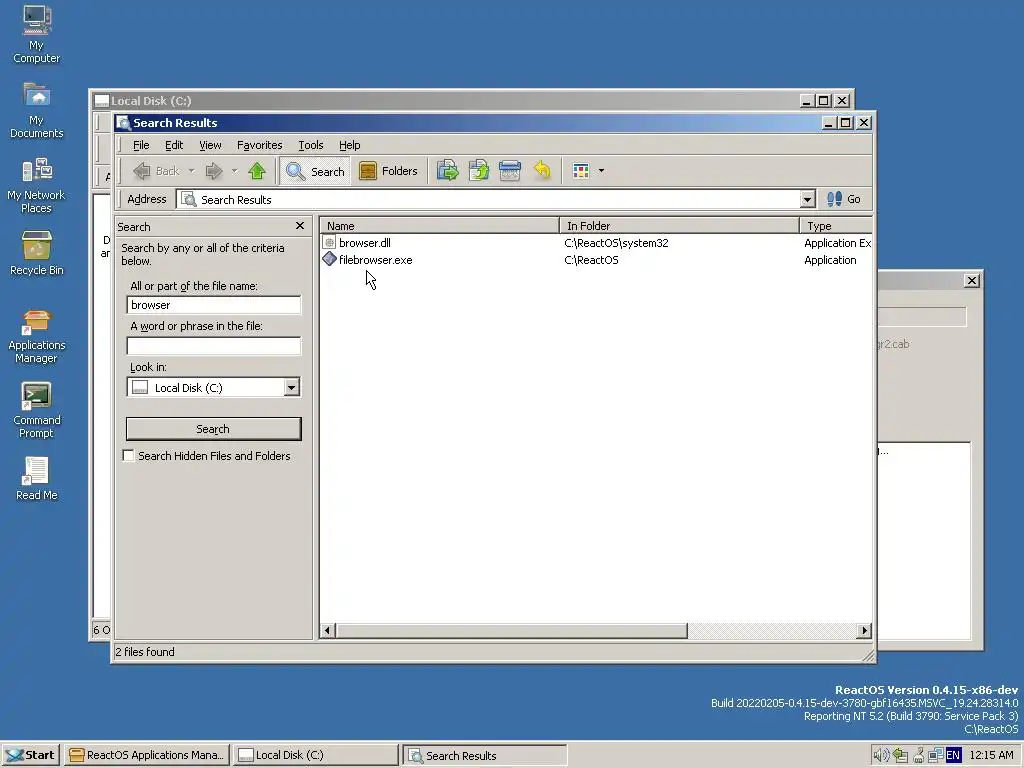Viewport: 1024px width, 768px height.
Task: Click the yellow Undo arrow icon
Action: pyautogui.click(x=541, y=171)
